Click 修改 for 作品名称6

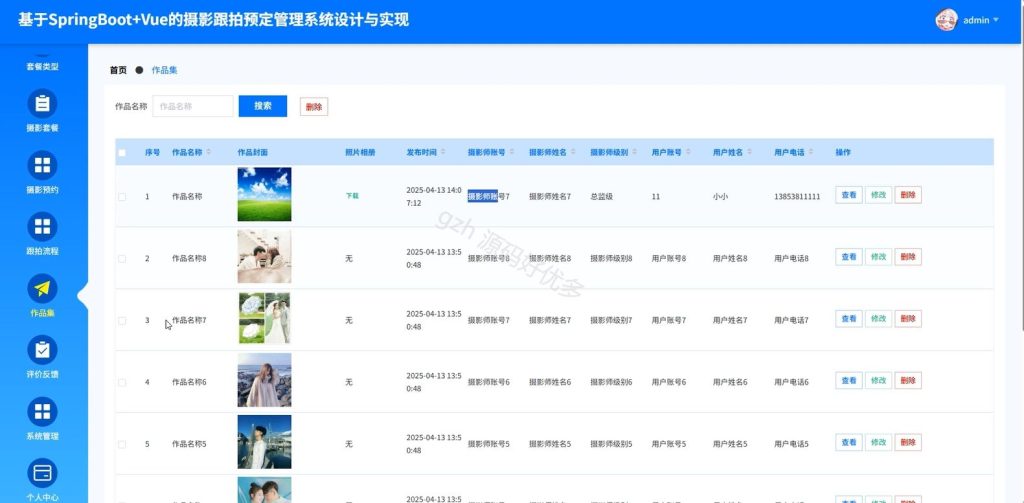click(878, 380)
